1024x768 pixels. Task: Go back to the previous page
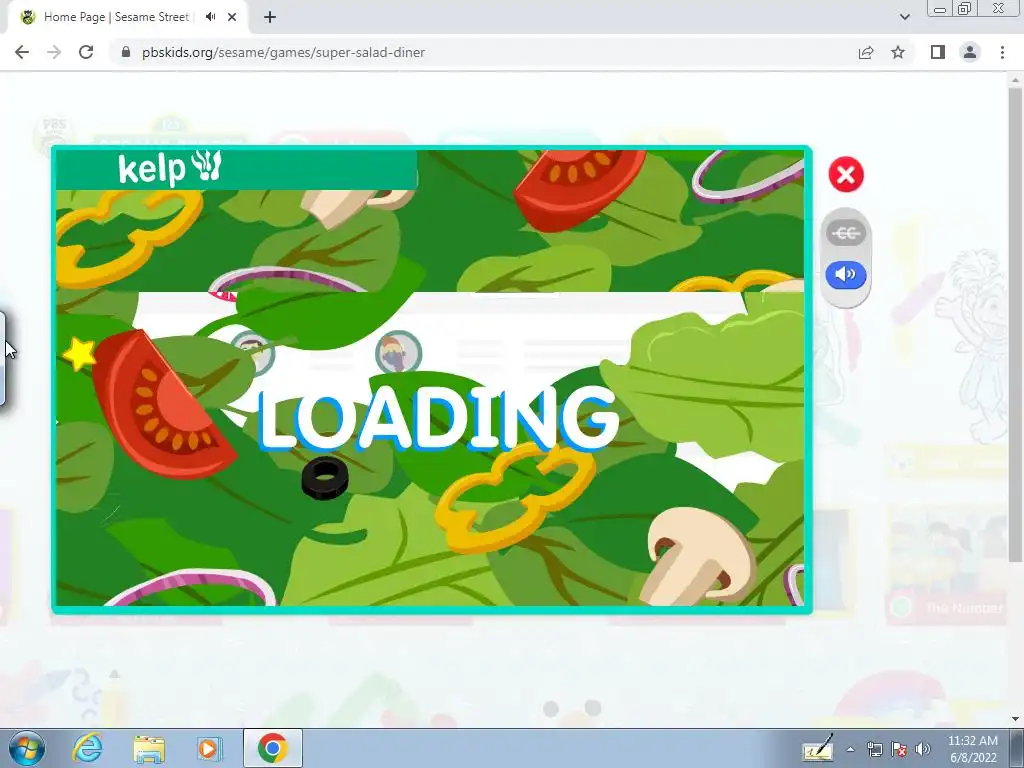coord(22,52)
